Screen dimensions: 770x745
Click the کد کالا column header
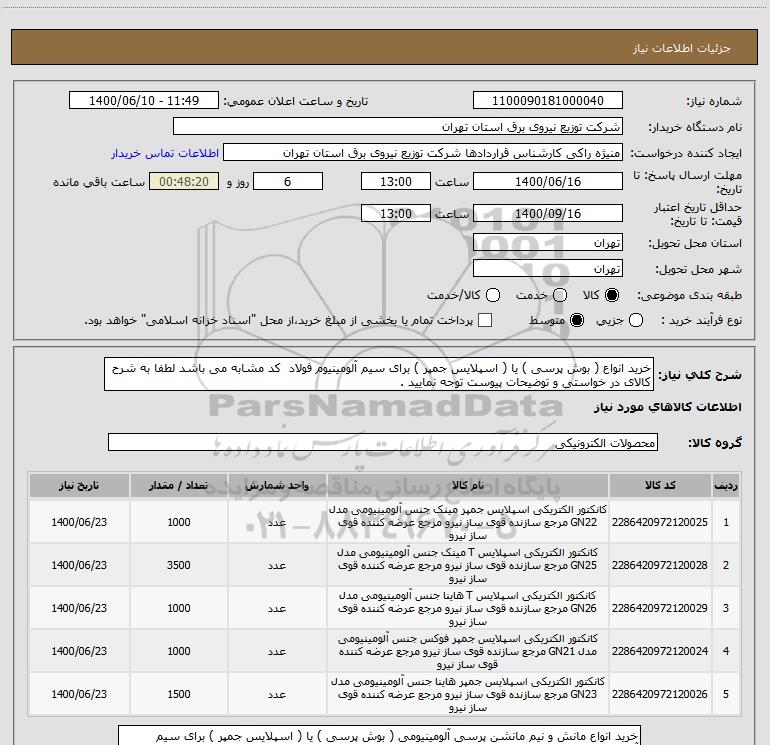tap(660, 486)
